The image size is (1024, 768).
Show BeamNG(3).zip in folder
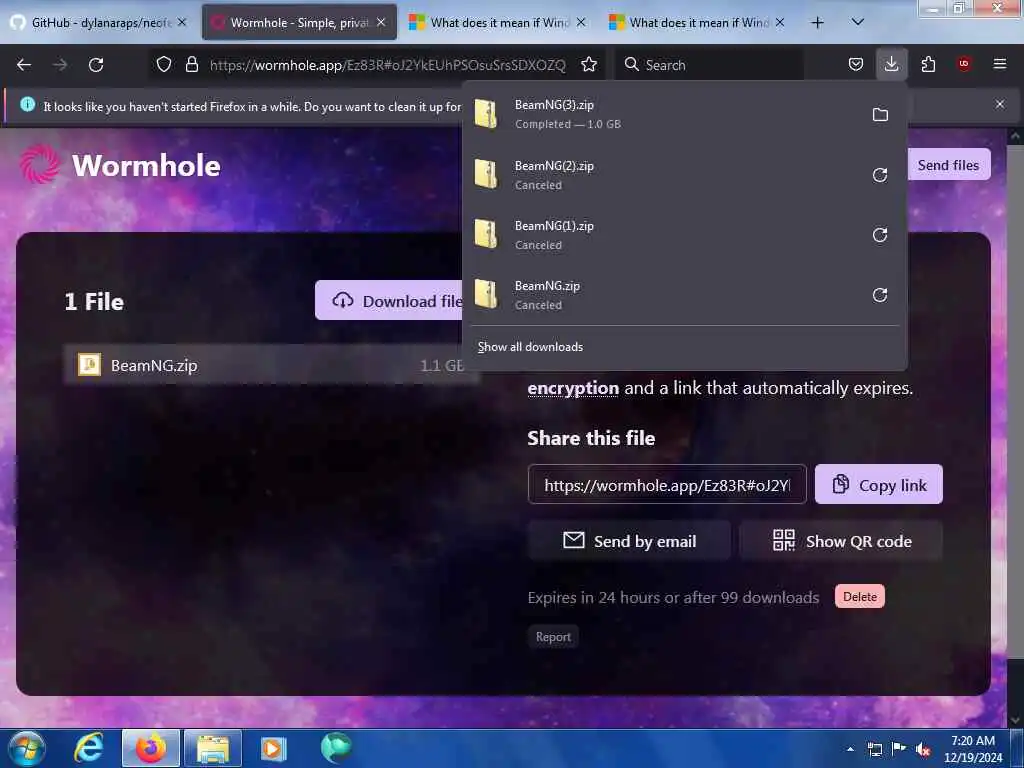880,115
